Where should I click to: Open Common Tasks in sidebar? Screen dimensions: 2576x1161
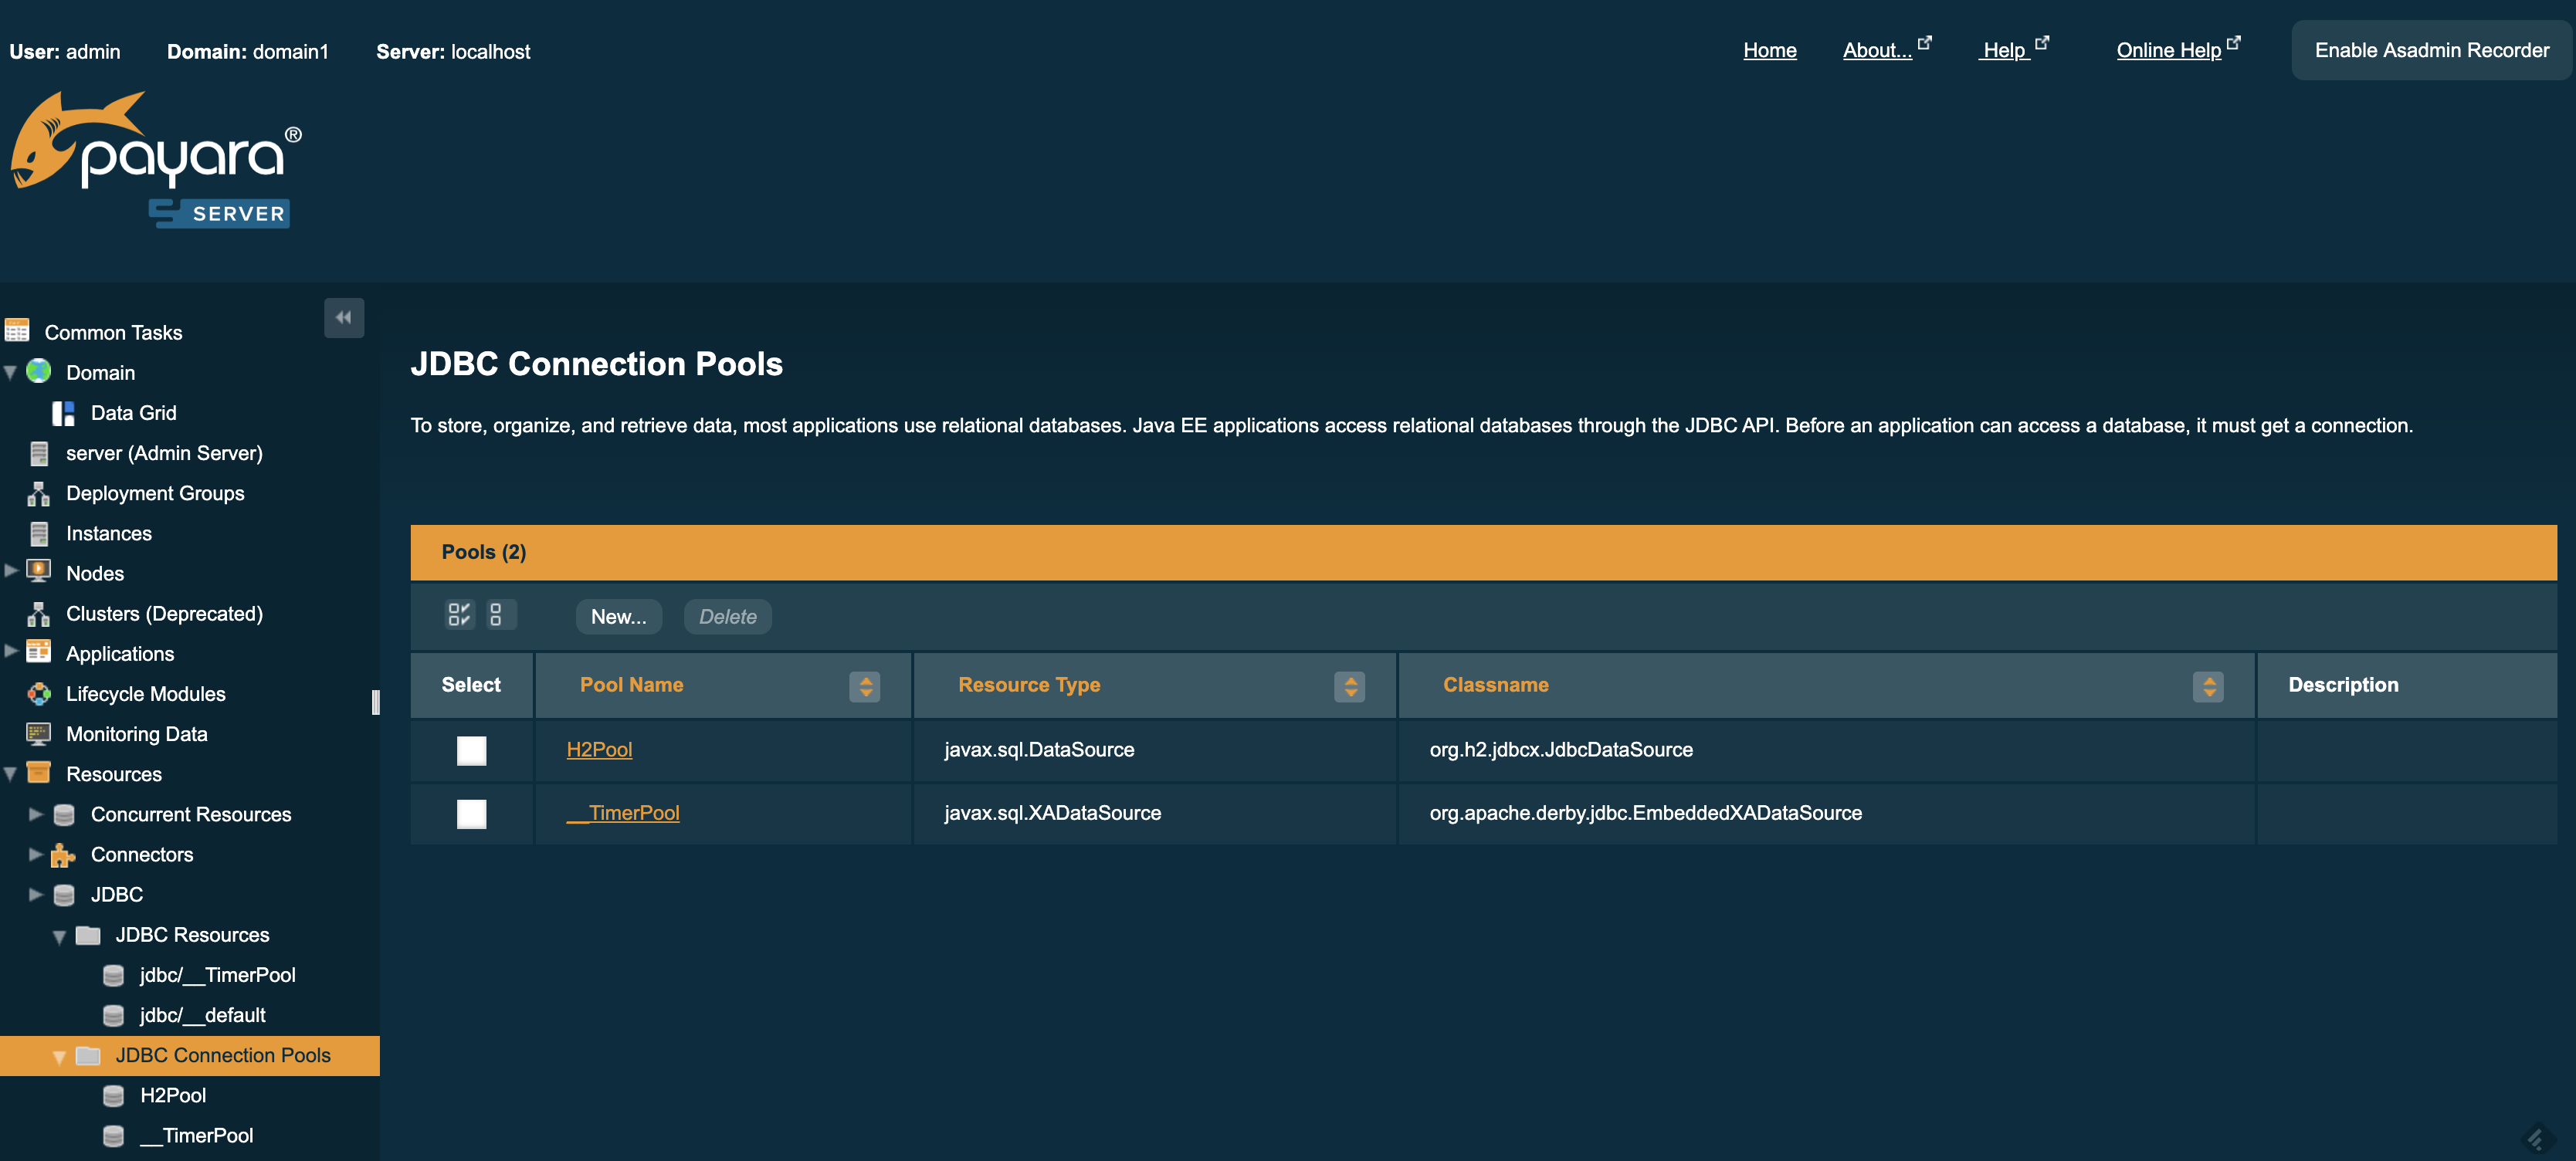click(113, 332)
